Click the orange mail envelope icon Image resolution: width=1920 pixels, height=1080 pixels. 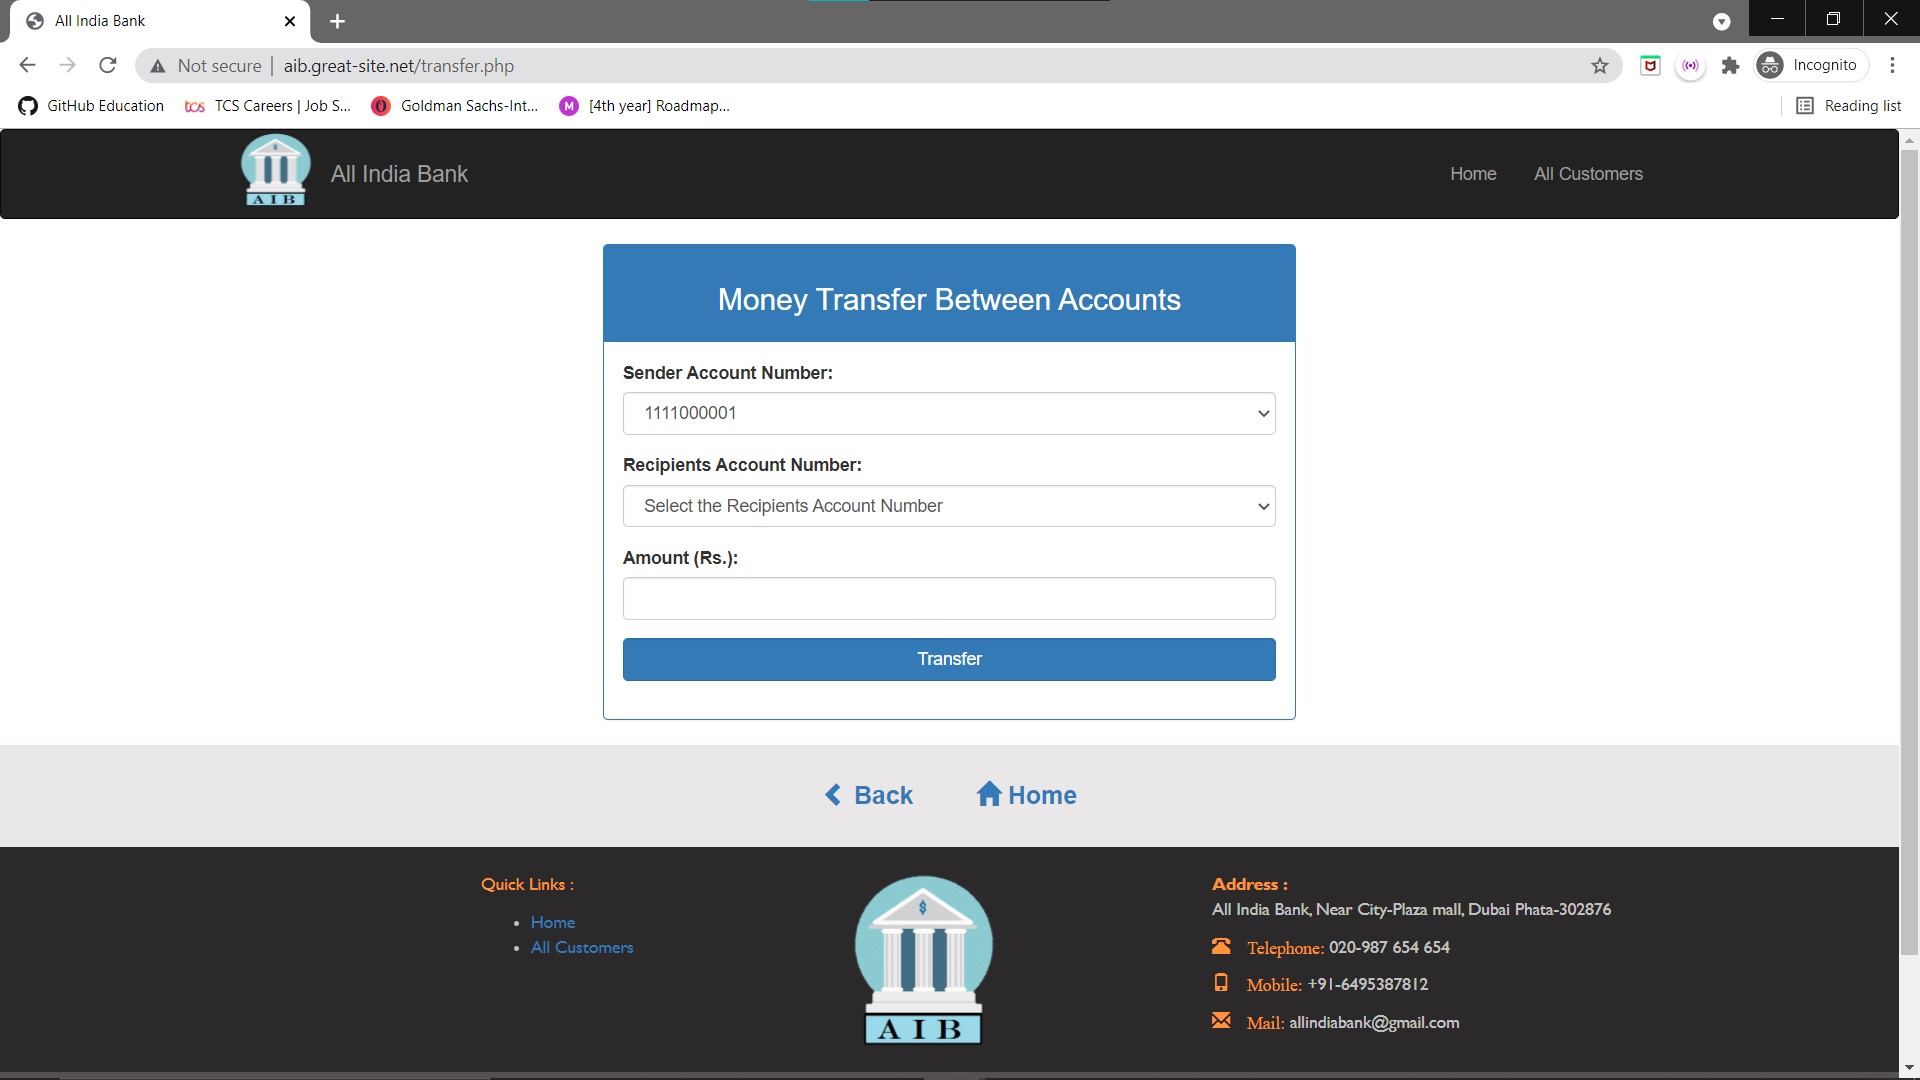coord(1221,1021)
